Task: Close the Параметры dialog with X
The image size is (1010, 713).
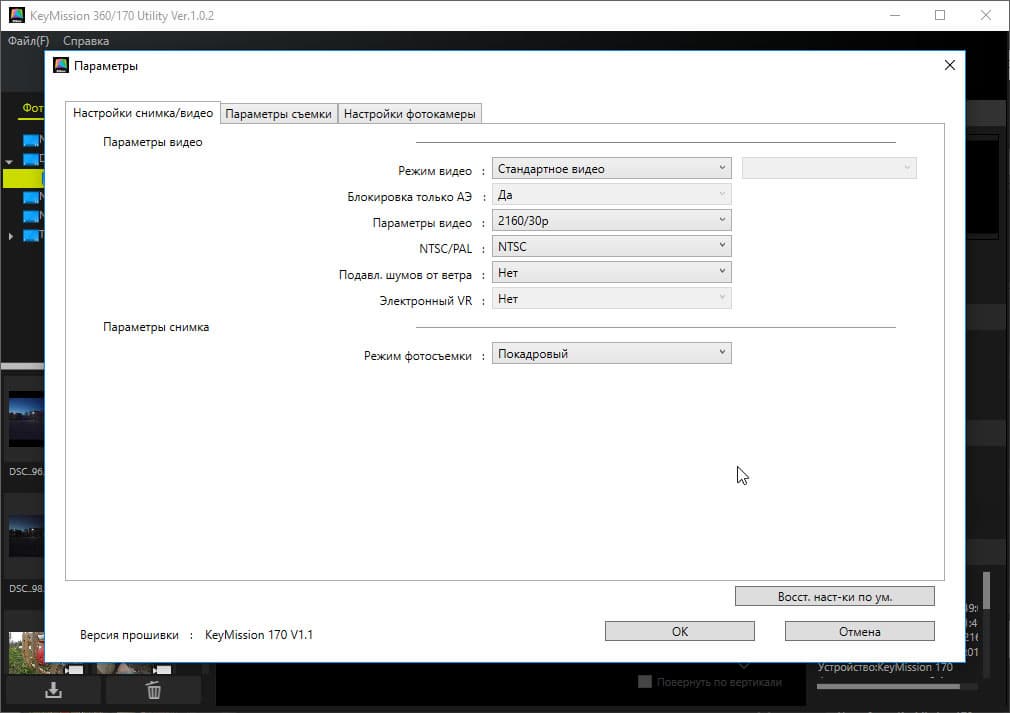Action: pos(949,65)
